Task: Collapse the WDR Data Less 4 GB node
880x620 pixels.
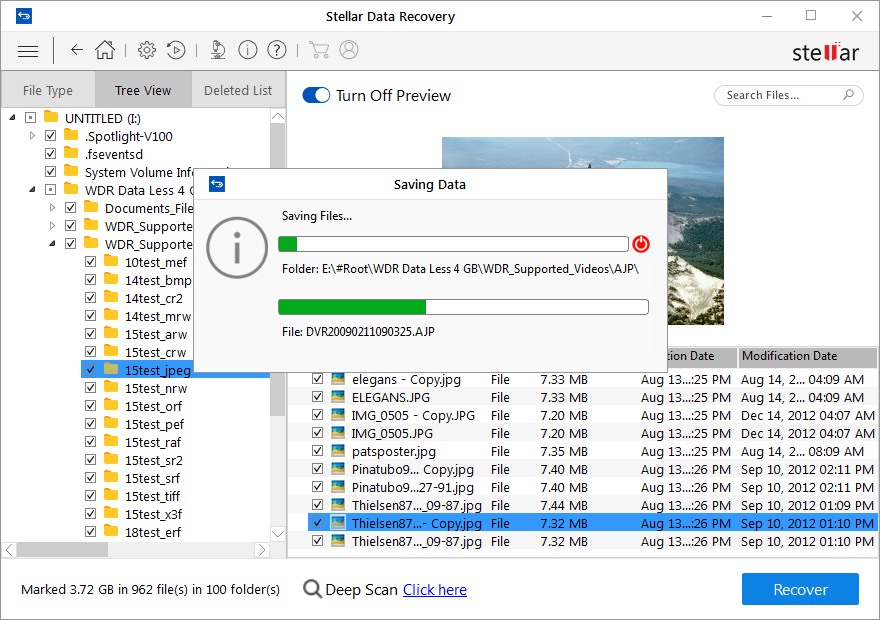Action: [33, 190]
